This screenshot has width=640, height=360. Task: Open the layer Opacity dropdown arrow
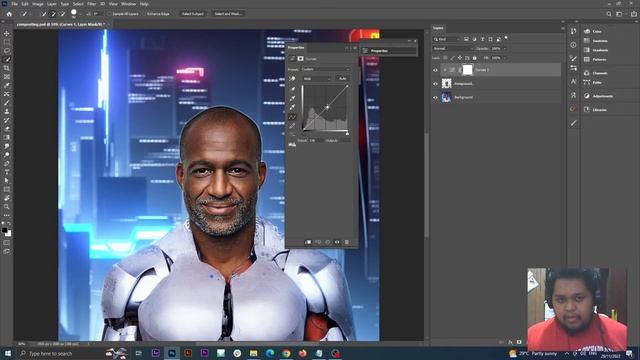[x=505, y=49]
